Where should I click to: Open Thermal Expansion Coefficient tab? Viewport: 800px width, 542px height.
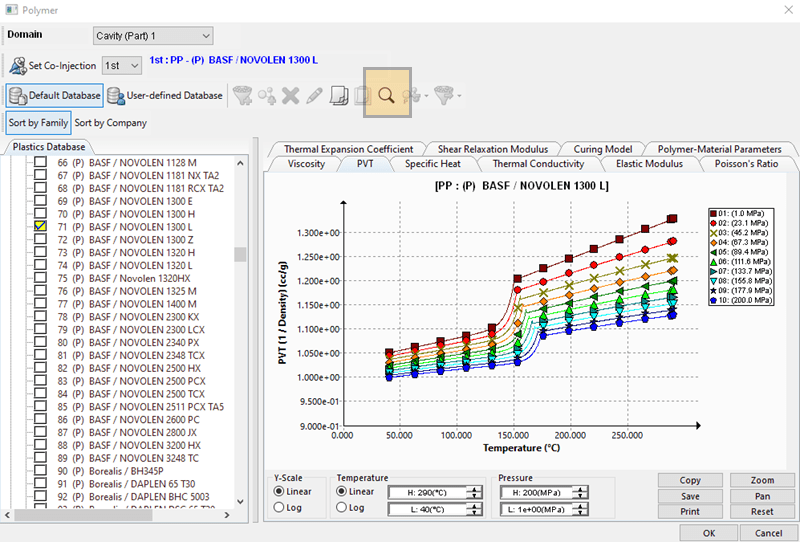coord(348,149)
